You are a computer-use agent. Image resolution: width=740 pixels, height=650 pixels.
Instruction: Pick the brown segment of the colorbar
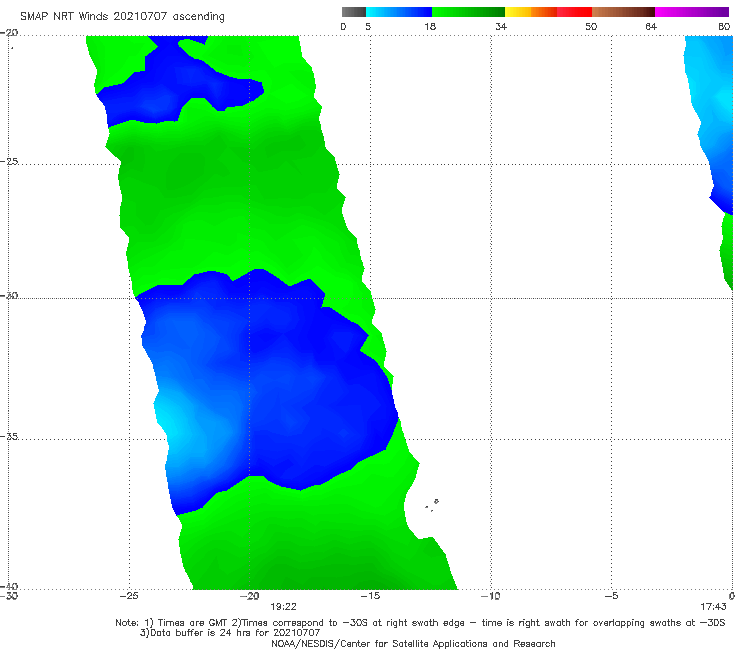point(623,12)
